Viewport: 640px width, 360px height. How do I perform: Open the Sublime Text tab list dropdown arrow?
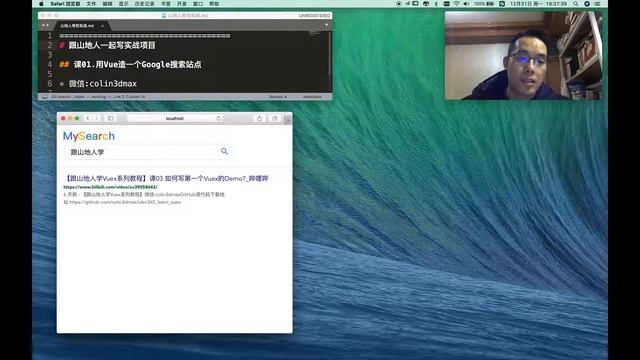pos(326,25)
